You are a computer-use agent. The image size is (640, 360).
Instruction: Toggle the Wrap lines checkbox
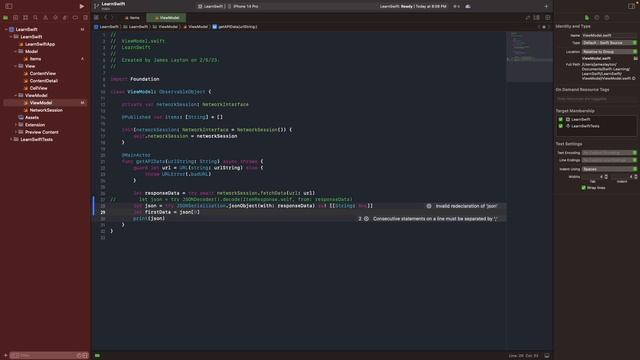pyautogui.click(x=583, y=188)
